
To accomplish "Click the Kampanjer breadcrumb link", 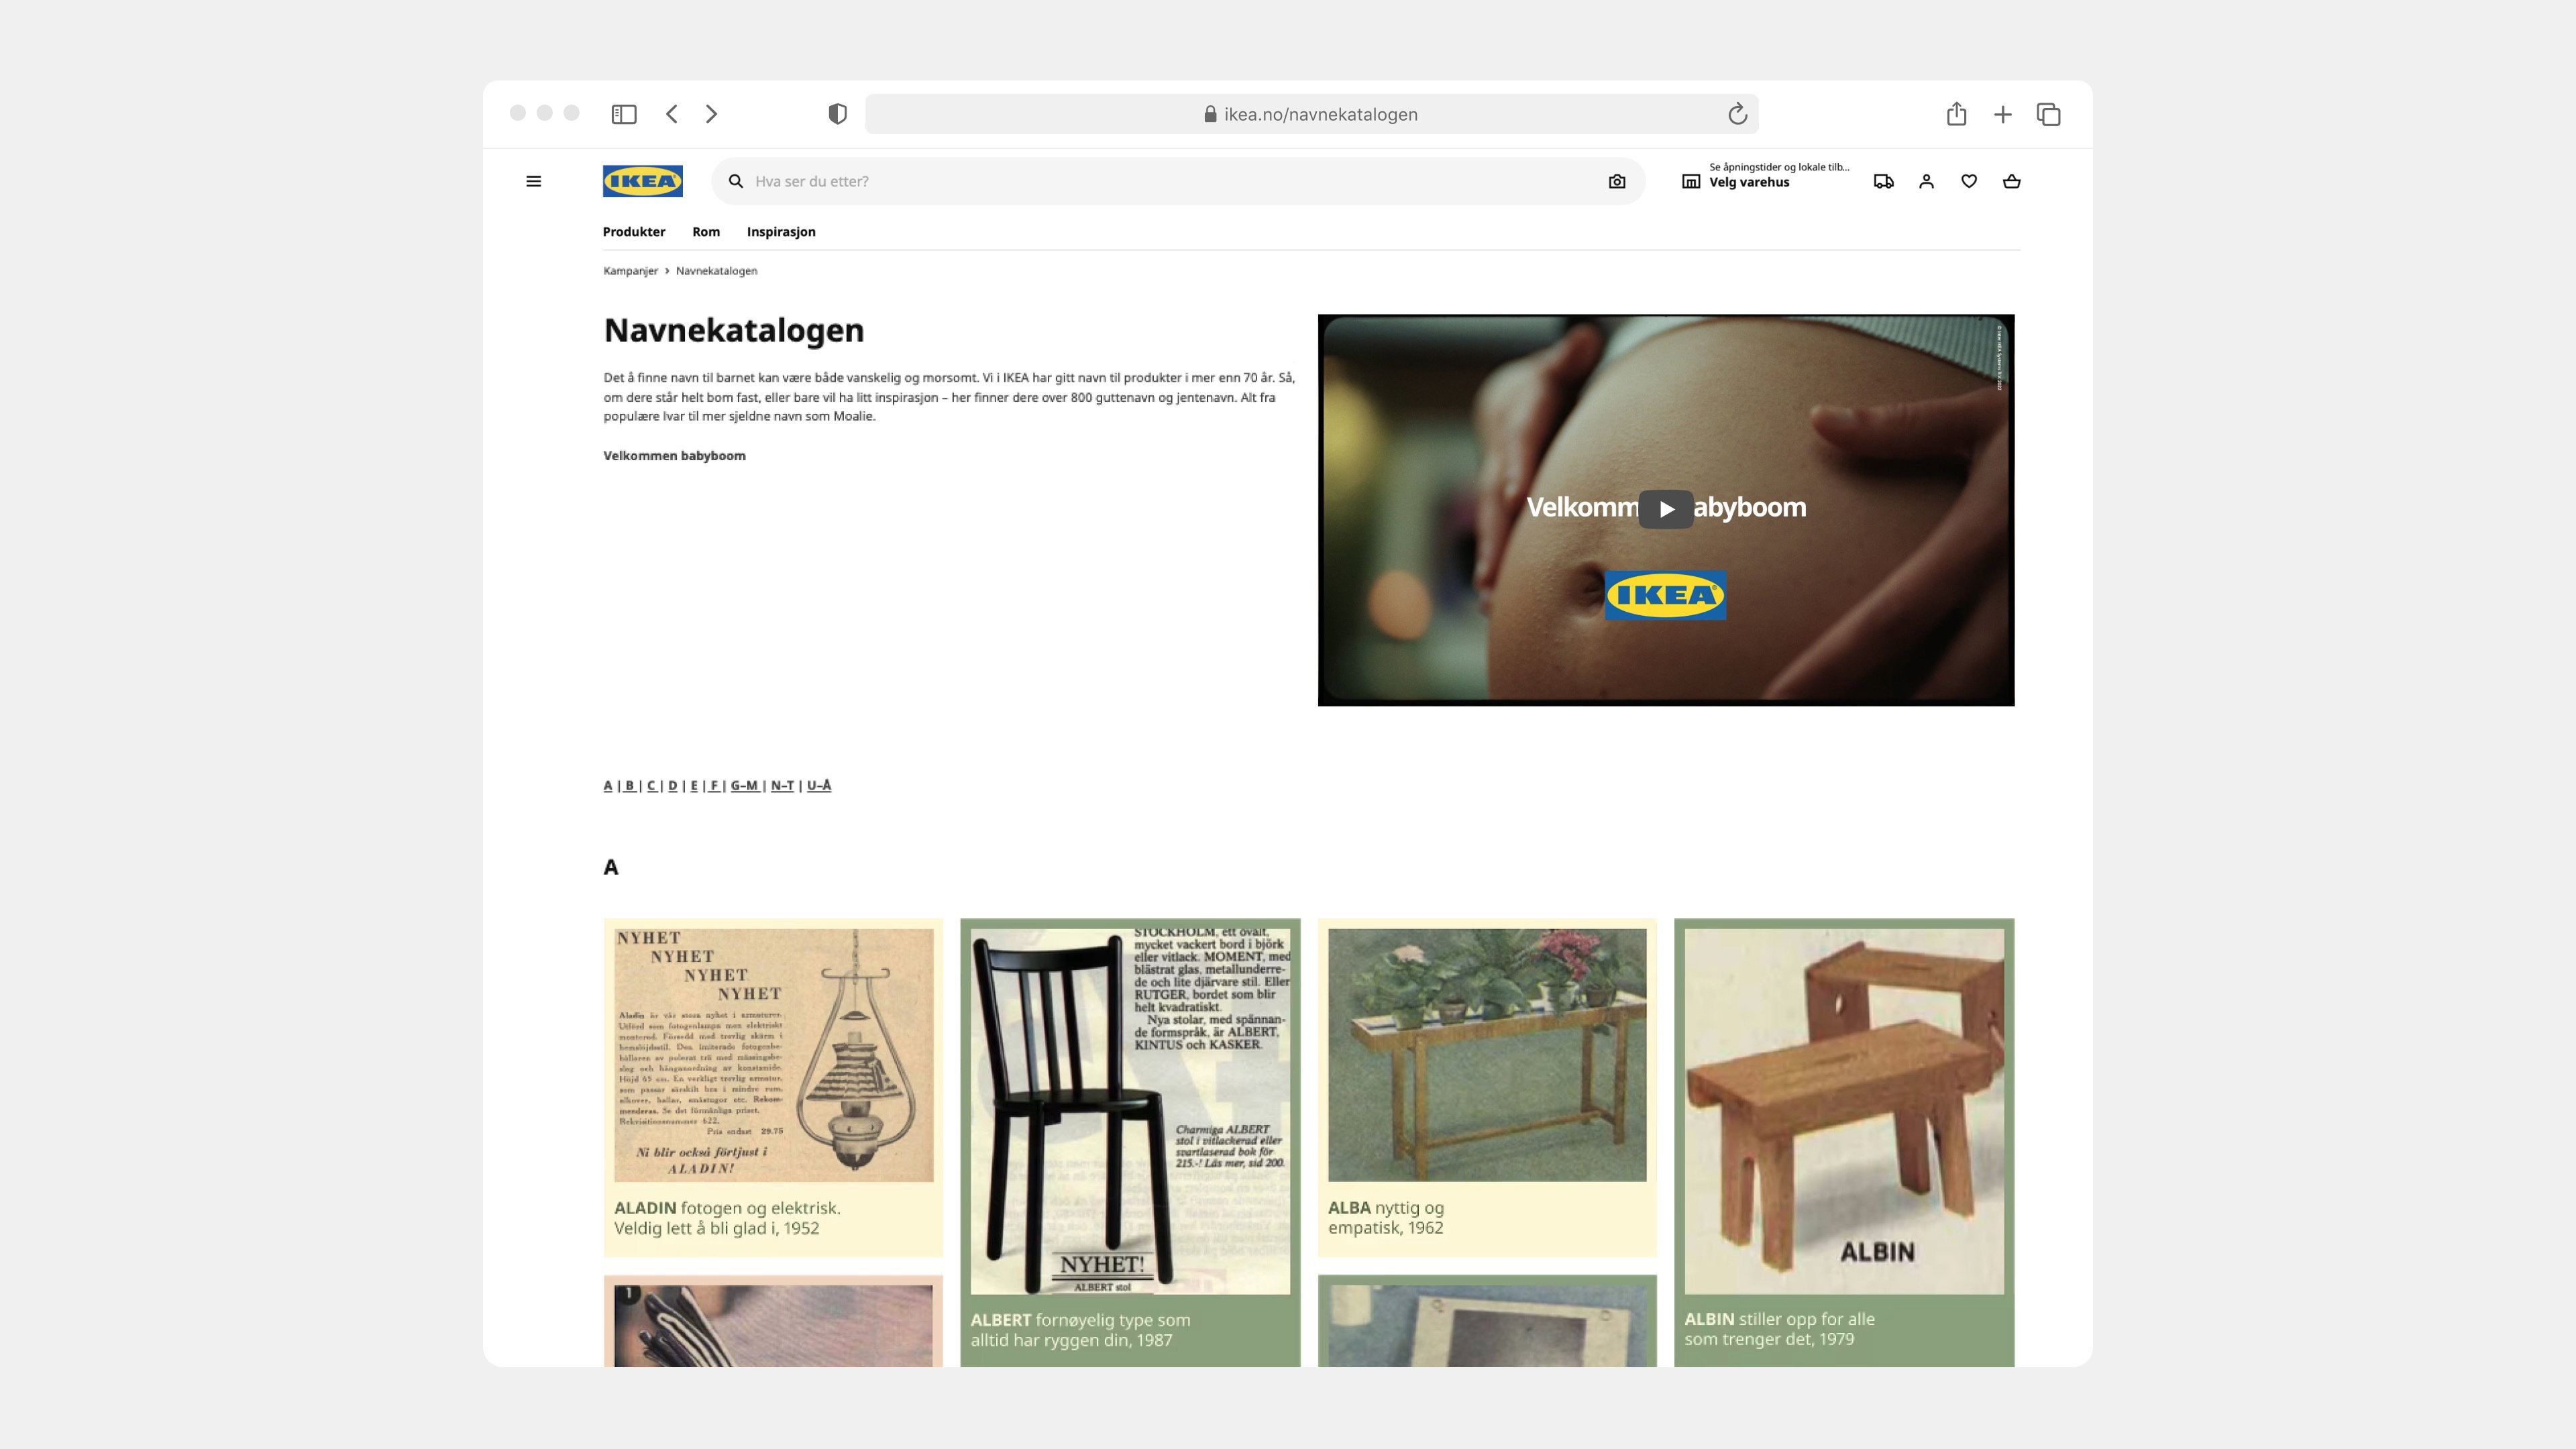I will click(x=631, y=271).
